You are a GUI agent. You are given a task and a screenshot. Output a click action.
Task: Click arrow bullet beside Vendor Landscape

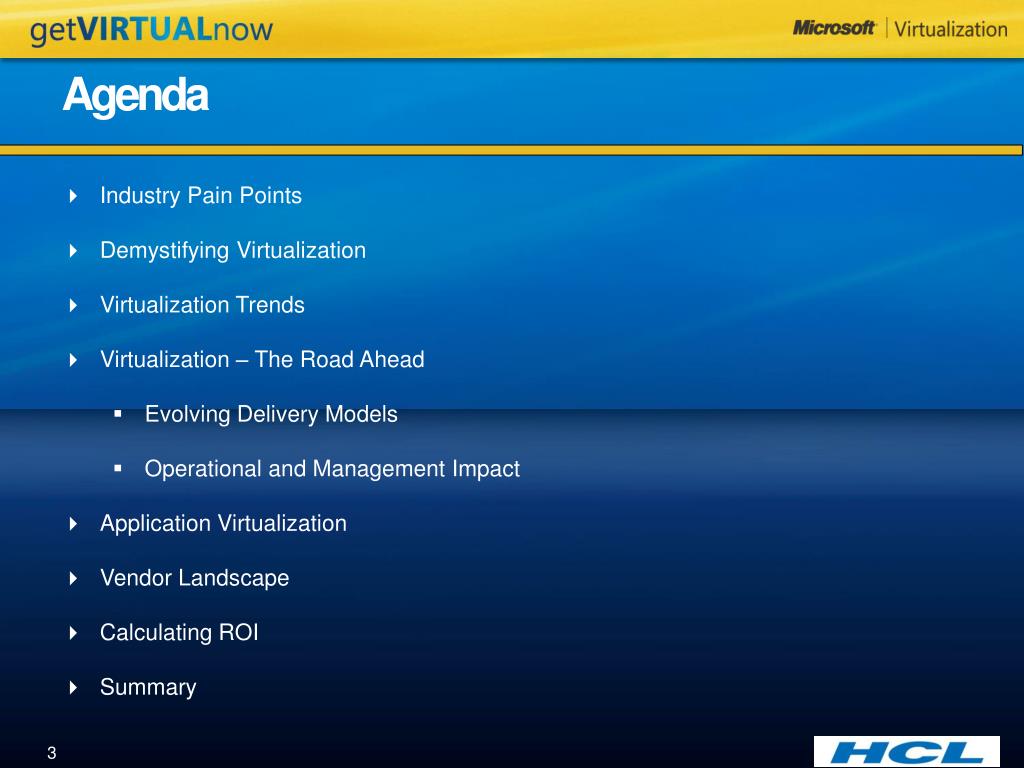(73, 578)
